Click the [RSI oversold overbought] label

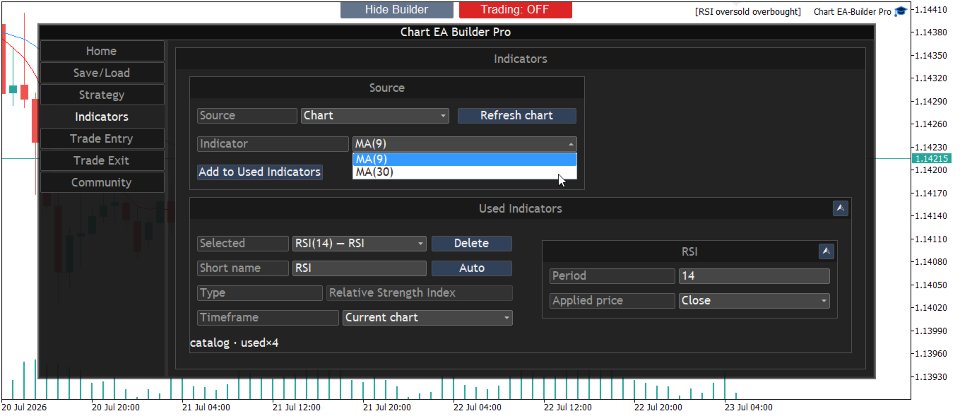pyautogui.click(x=748, y=12)
